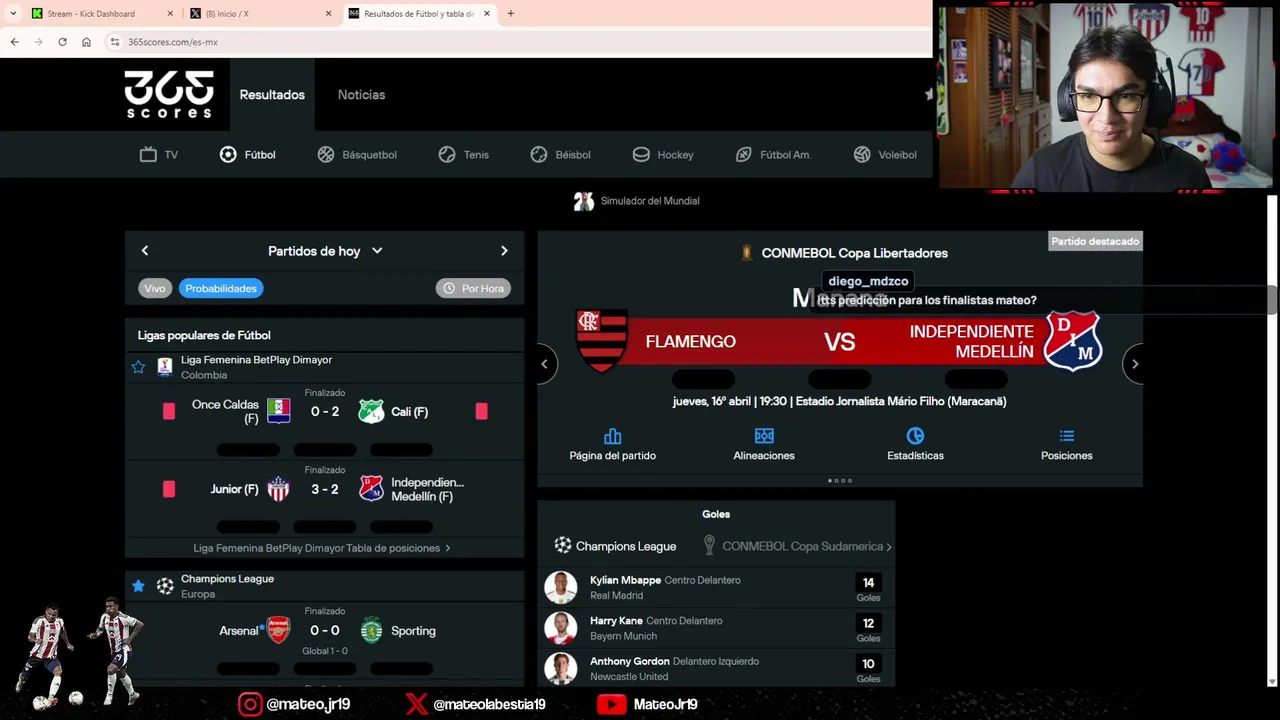Click the 365 Scores logo
The width and height of the screenshot is (1280, 720).
[169, 94]
